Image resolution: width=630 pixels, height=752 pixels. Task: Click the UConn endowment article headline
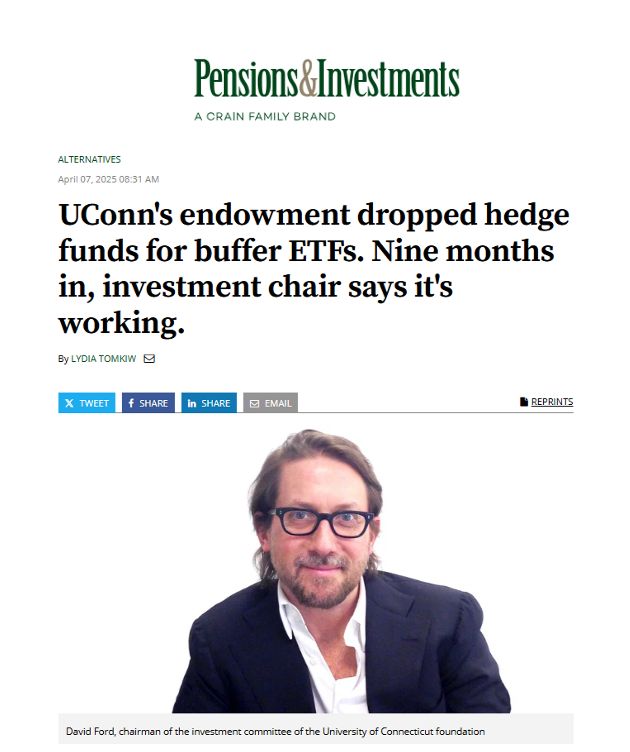(314, 269)
